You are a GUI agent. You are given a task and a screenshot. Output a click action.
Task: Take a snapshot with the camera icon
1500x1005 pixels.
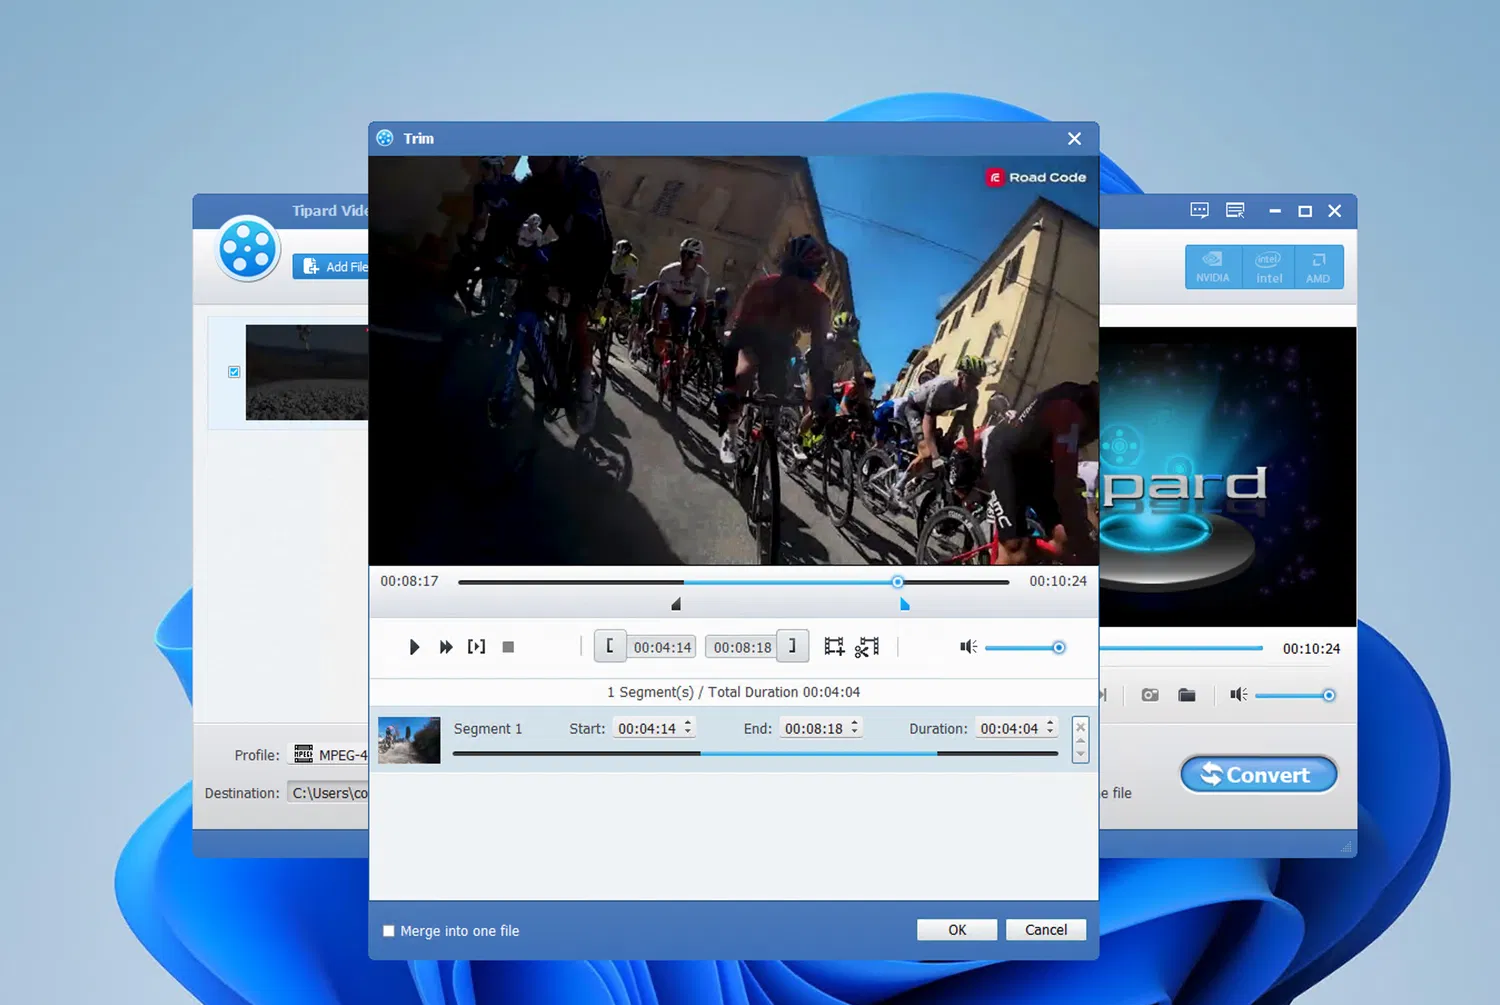pyautogui.click(x=1150, y=695)
